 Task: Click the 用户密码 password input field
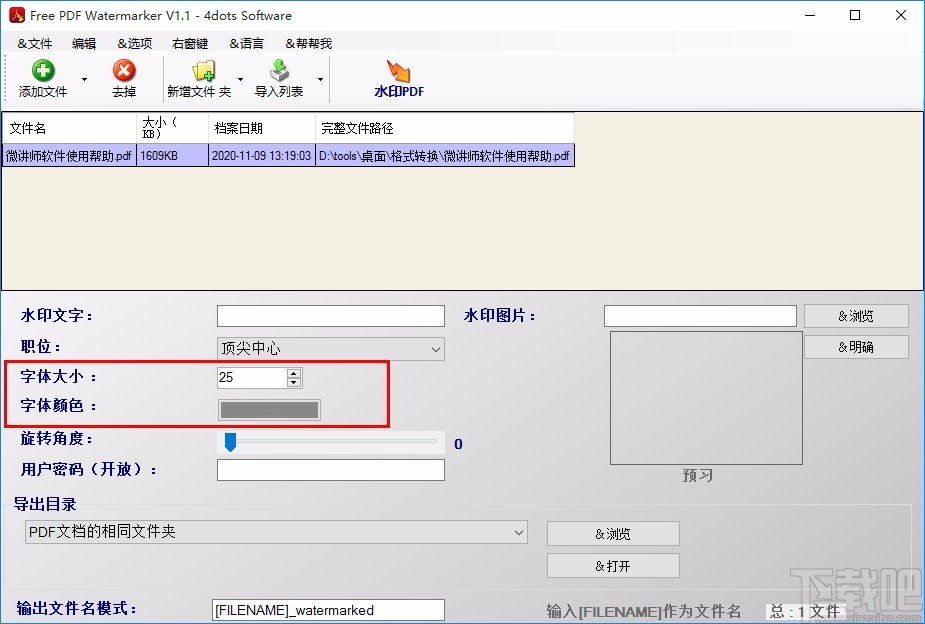[330, 470]
